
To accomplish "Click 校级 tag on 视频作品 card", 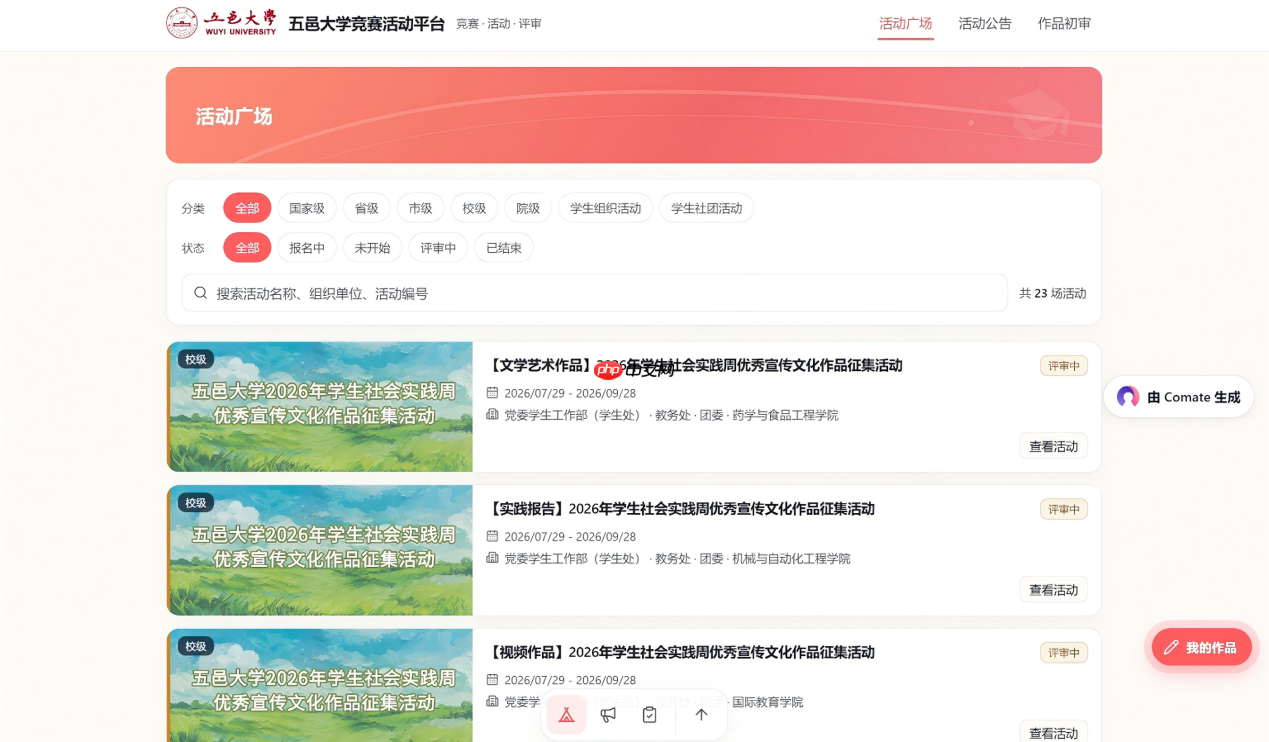I will tap(195, 646).
